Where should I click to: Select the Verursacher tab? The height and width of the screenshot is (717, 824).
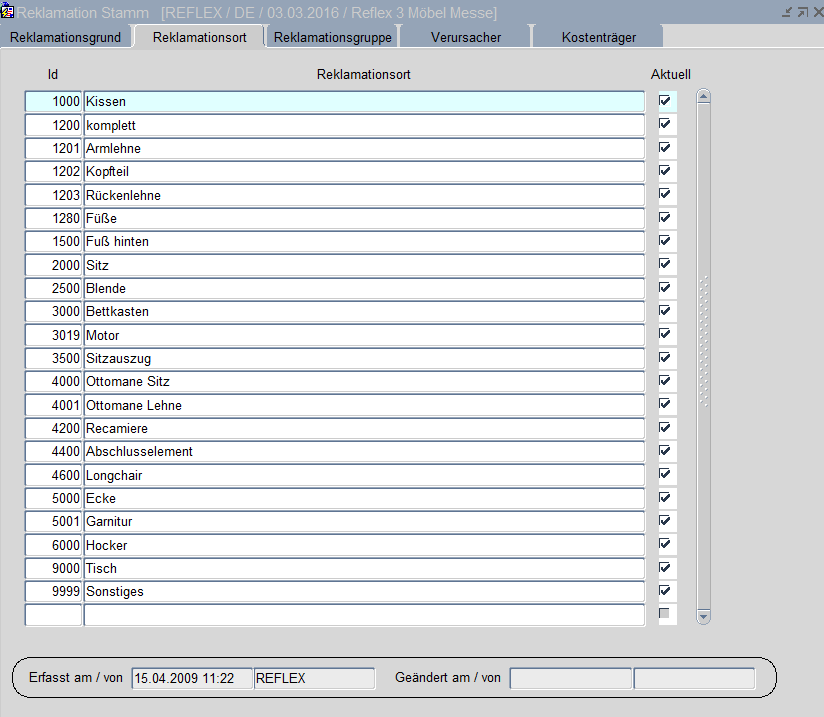465,37
